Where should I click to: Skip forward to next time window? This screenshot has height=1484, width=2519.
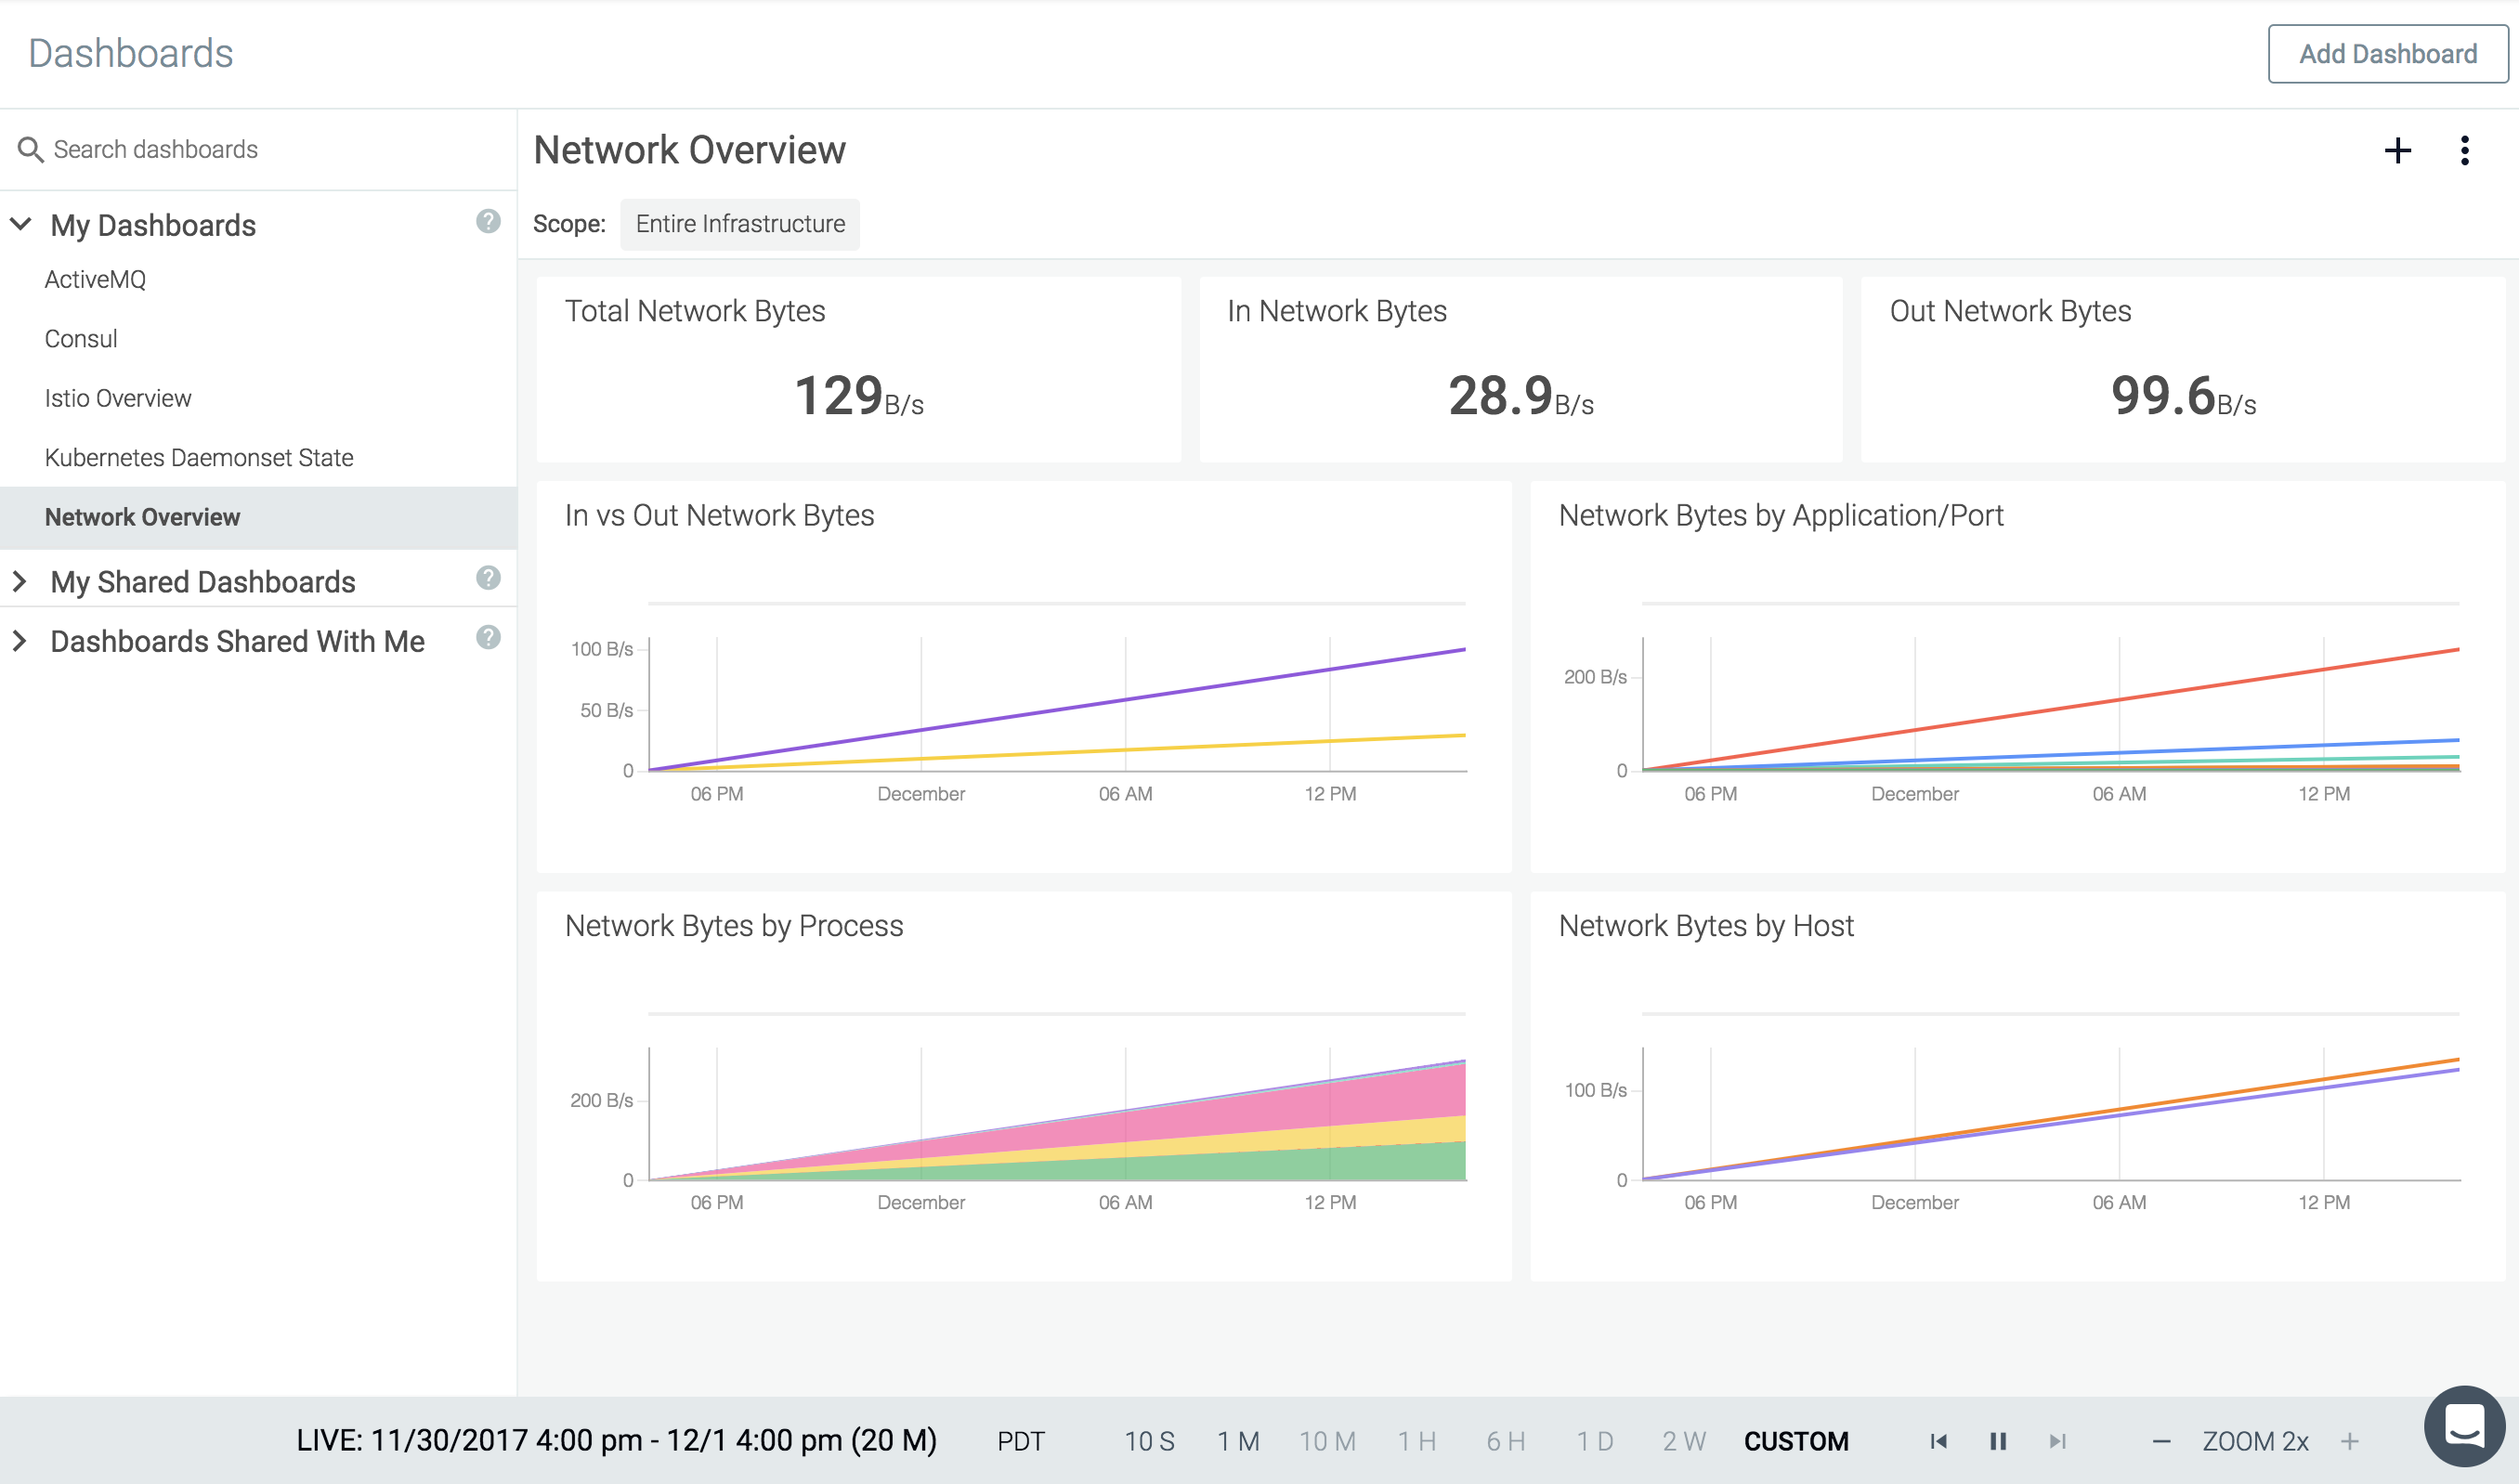[2057, 1441]
